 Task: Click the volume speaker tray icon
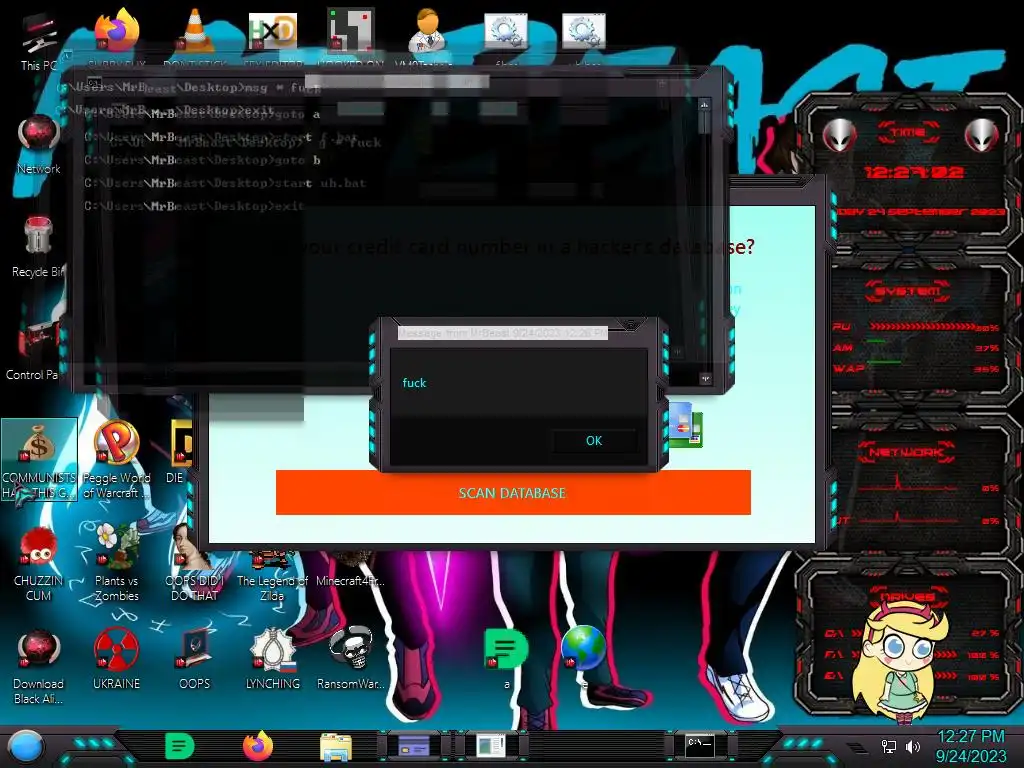(x=913, y=746)
